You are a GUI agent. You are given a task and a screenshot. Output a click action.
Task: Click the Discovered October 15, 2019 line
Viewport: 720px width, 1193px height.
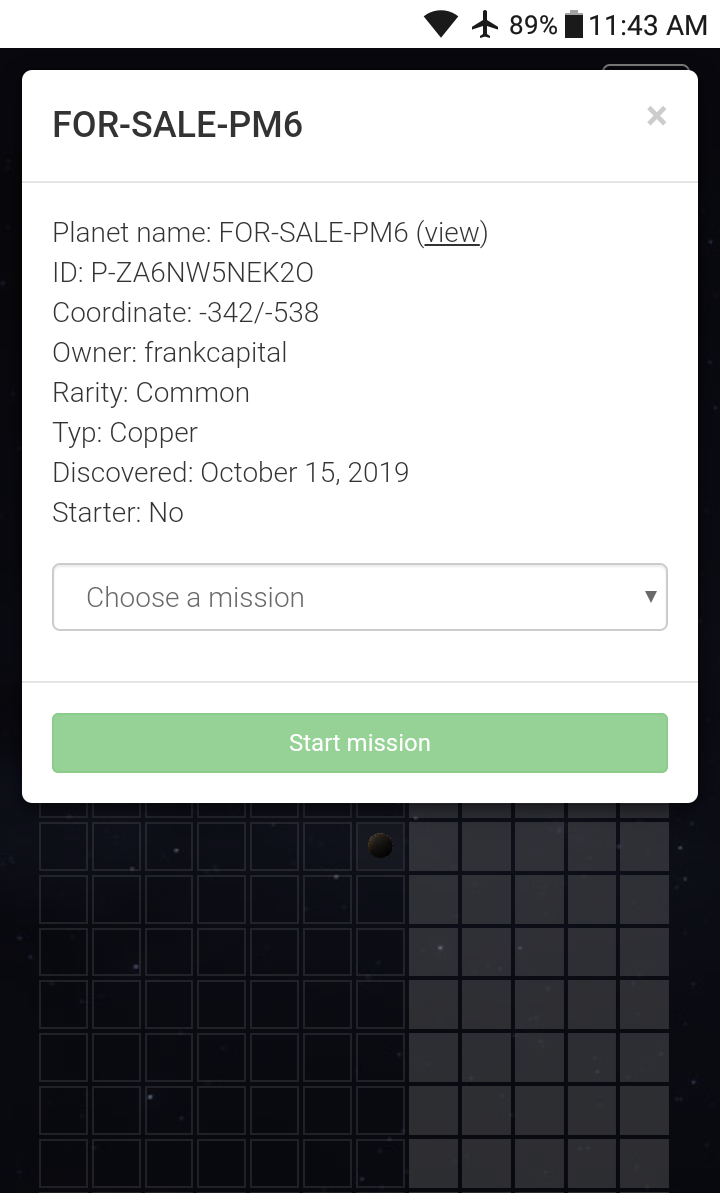click(230, 473)
